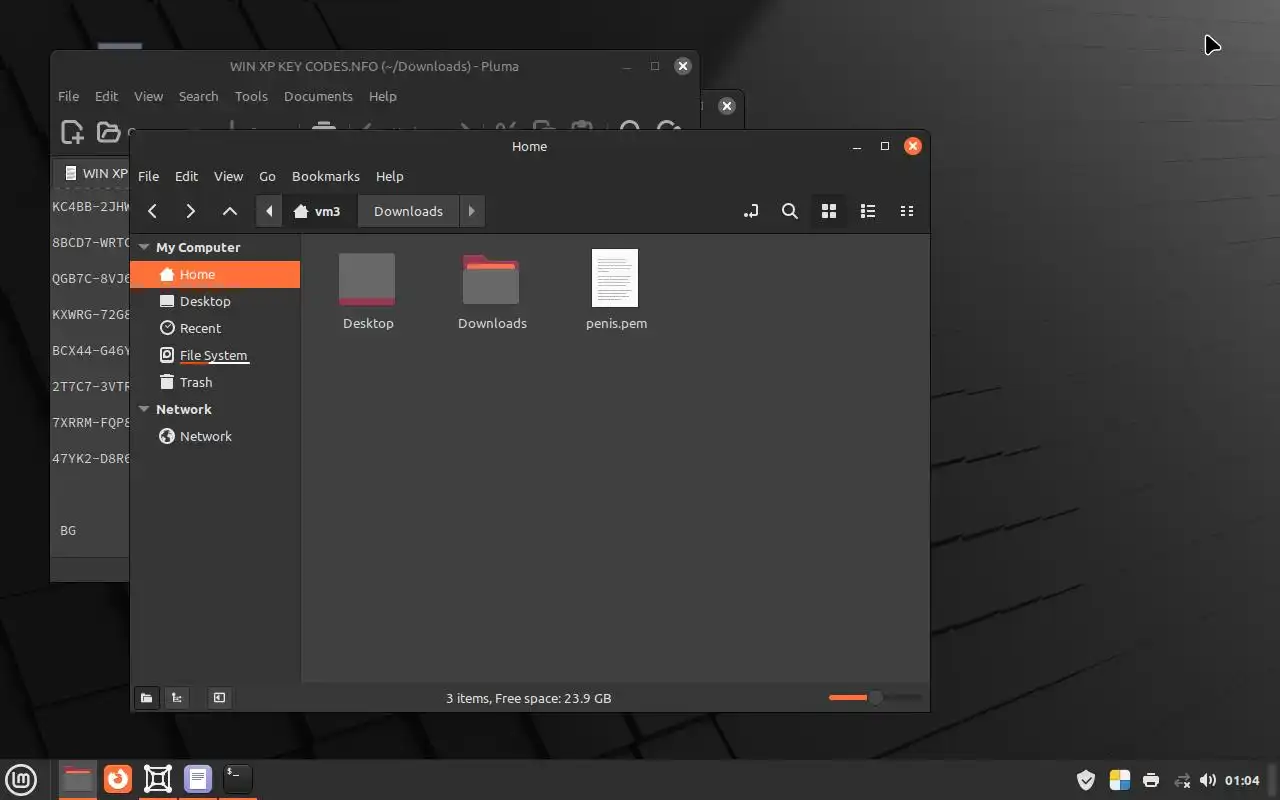The height and width of the screenshot is (800, 1280).
Task: Open the file manager search
Action: (789, 211)
